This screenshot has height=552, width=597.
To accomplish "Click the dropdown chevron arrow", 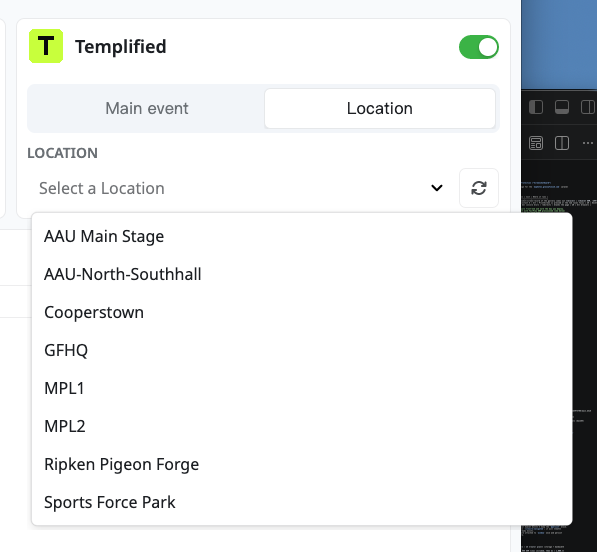I will click(437, 188).
